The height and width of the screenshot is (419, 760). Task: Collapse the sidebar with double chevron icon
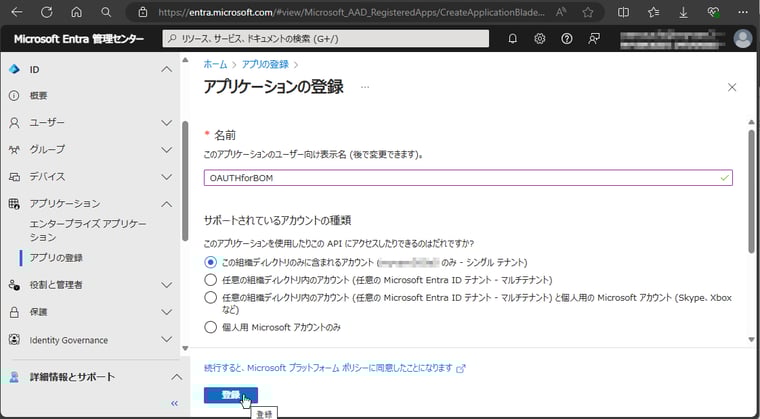pos(174,403)
